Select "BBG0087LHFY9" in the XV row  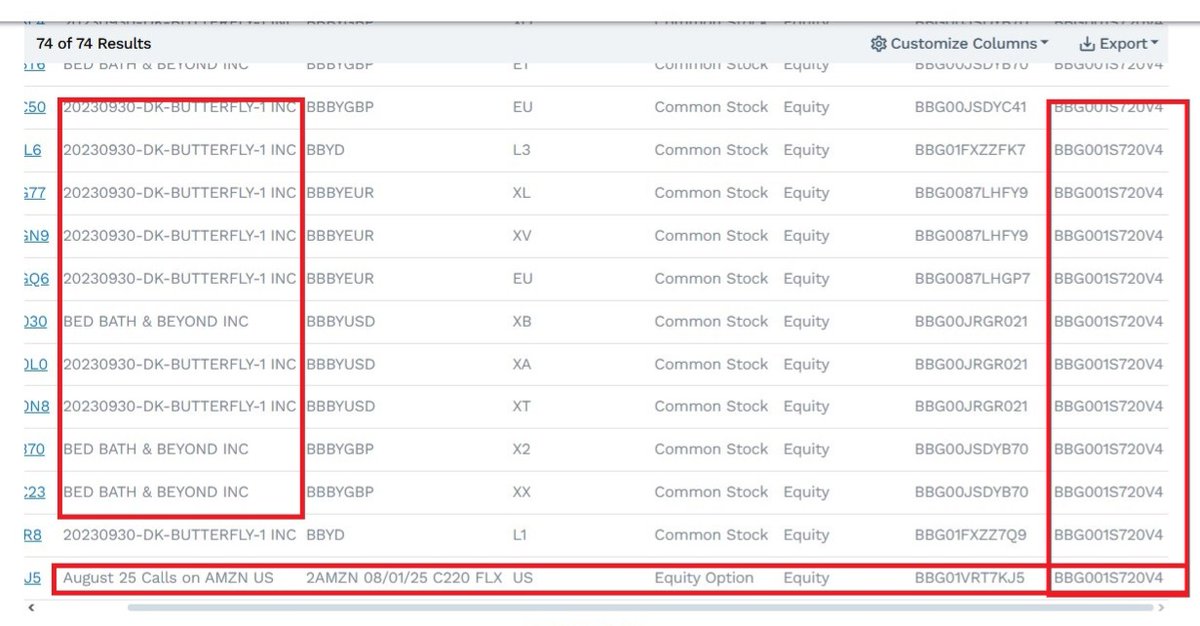coord(971,236)
